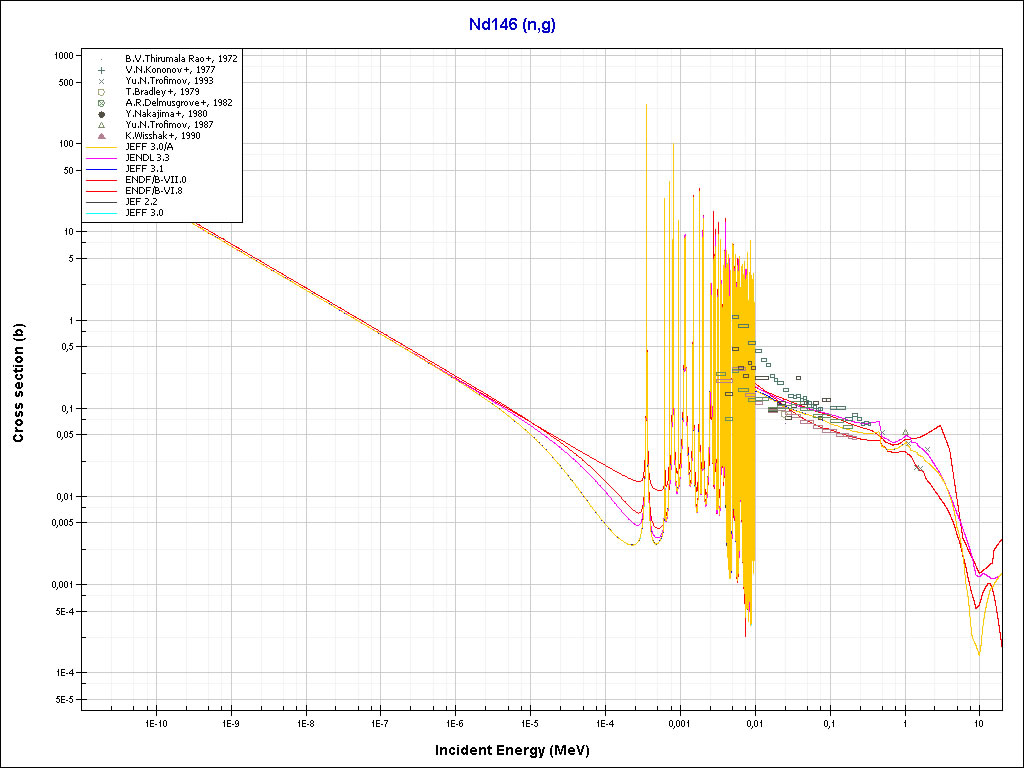Click the T.Bradley 1979 legend marker
The width and height of the screenshot is (1024, 768).
(x=102, y=92)
